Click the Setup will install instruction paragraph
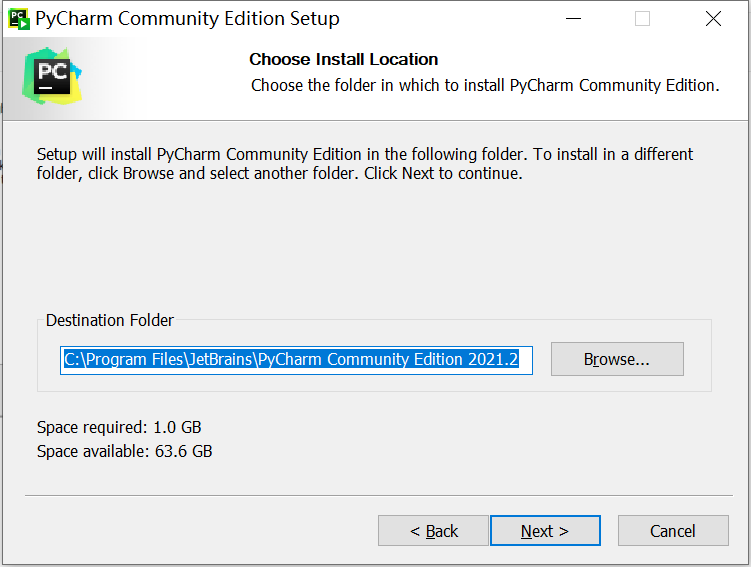751x567 pixels. 365,164
